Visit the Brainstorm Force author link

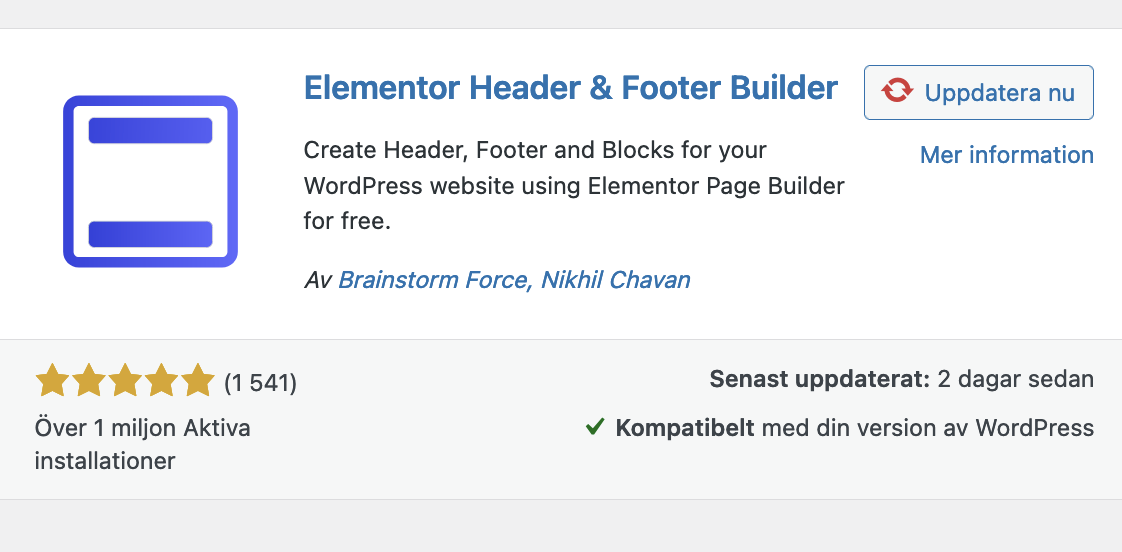(x=433, y=280)
